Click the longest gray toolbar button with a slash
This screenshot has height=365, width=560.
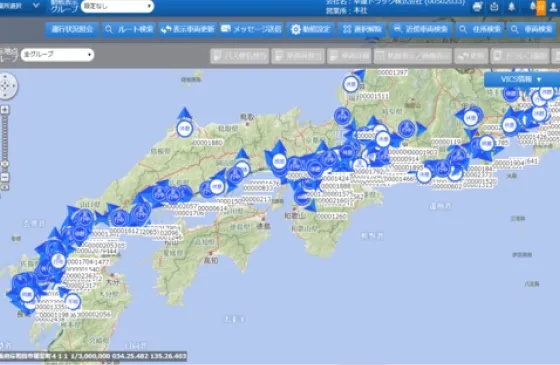(x=413, y=56)
